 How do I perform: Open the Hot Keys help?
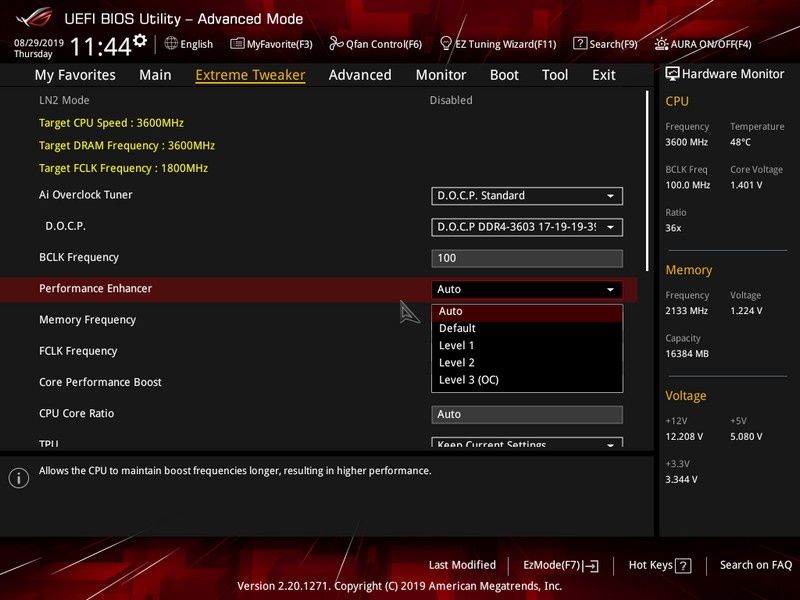pos(660,565)
